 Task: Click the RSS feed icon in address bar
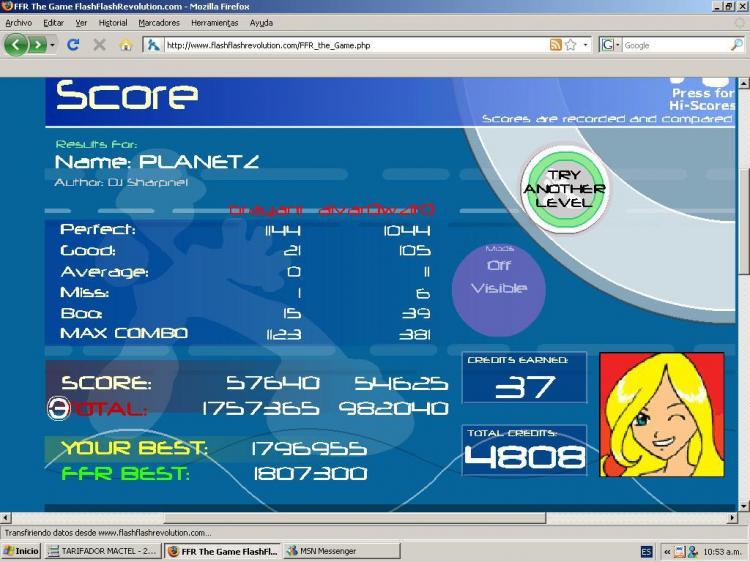(x=555, y=45)
